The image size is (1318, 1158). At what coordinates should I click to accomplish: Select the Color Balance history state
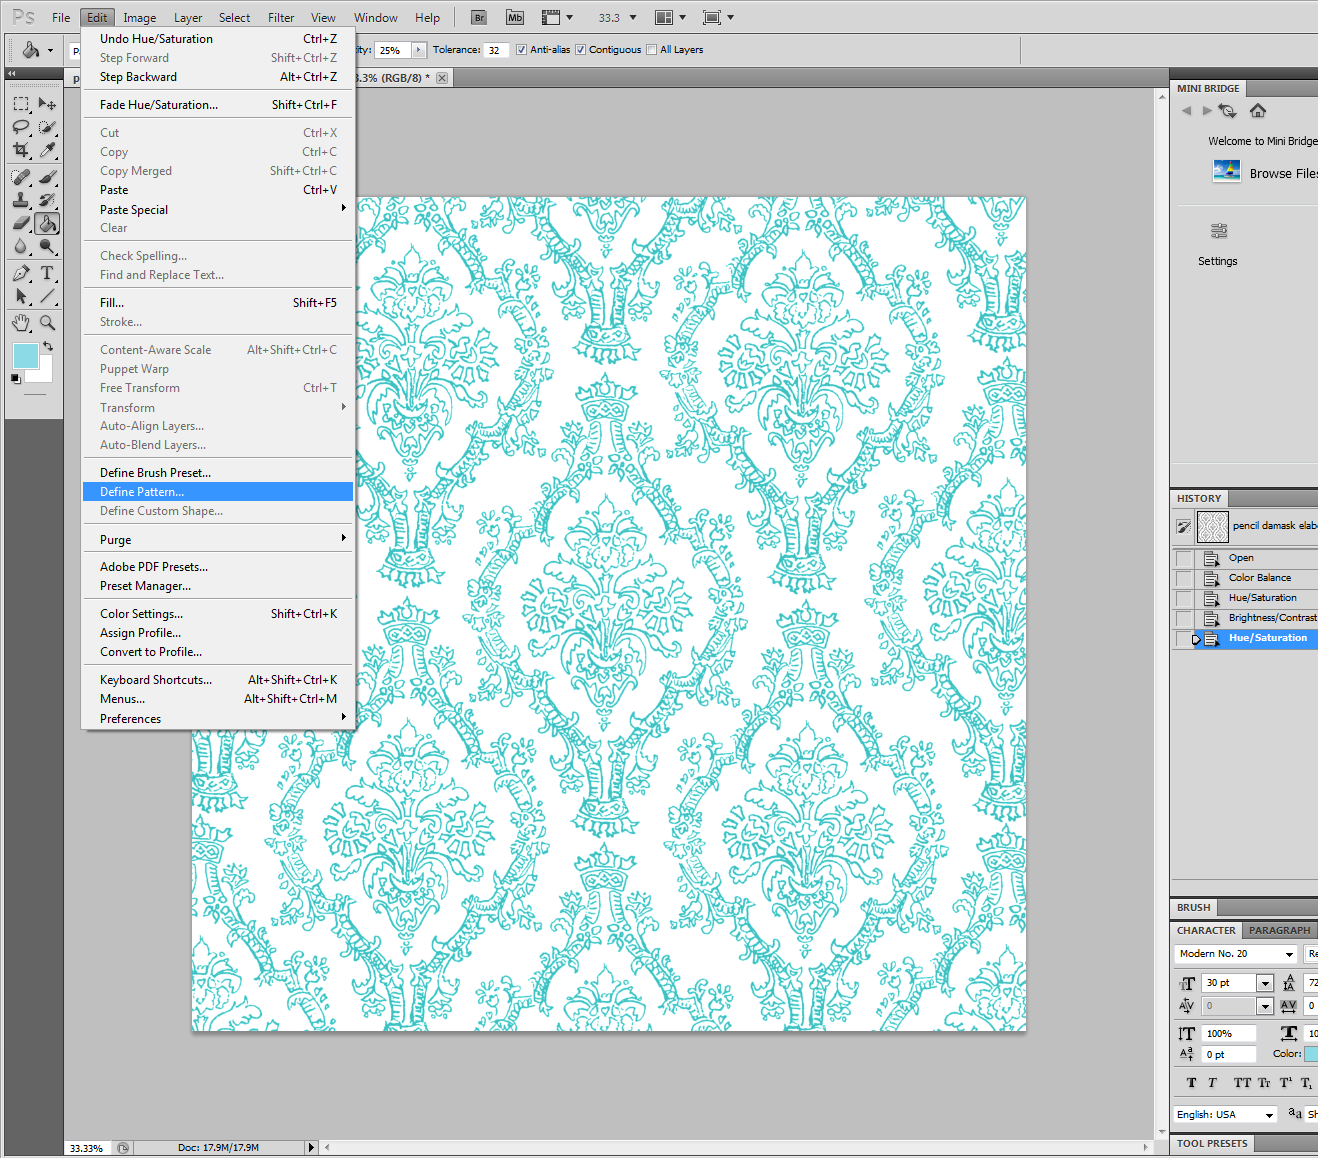1259,578
